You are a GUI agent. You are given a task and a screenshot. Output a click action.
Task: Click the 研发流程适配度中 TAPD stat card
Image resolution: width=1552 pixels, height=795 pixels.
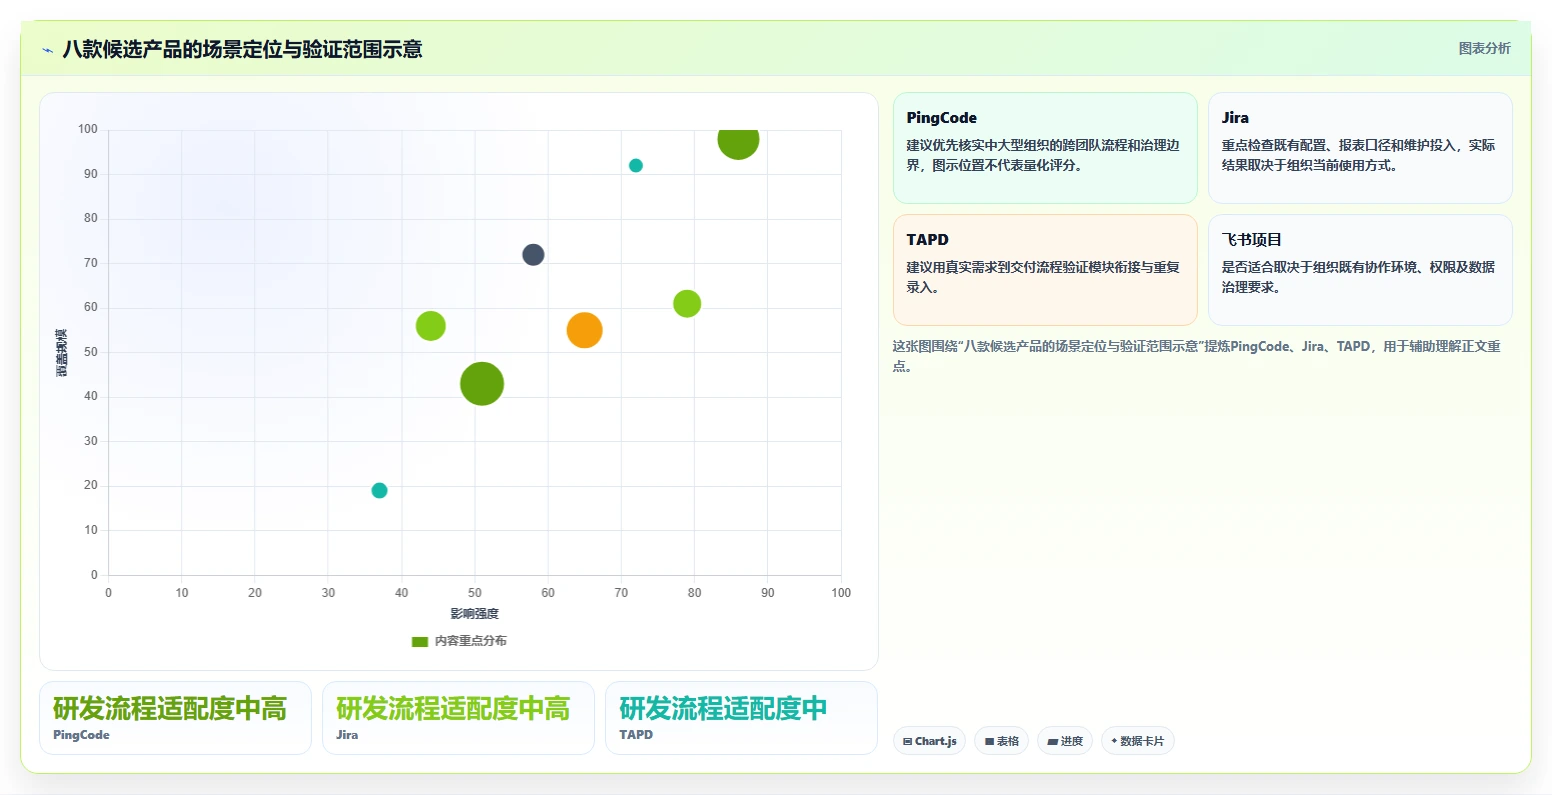(x=741, y=718)
